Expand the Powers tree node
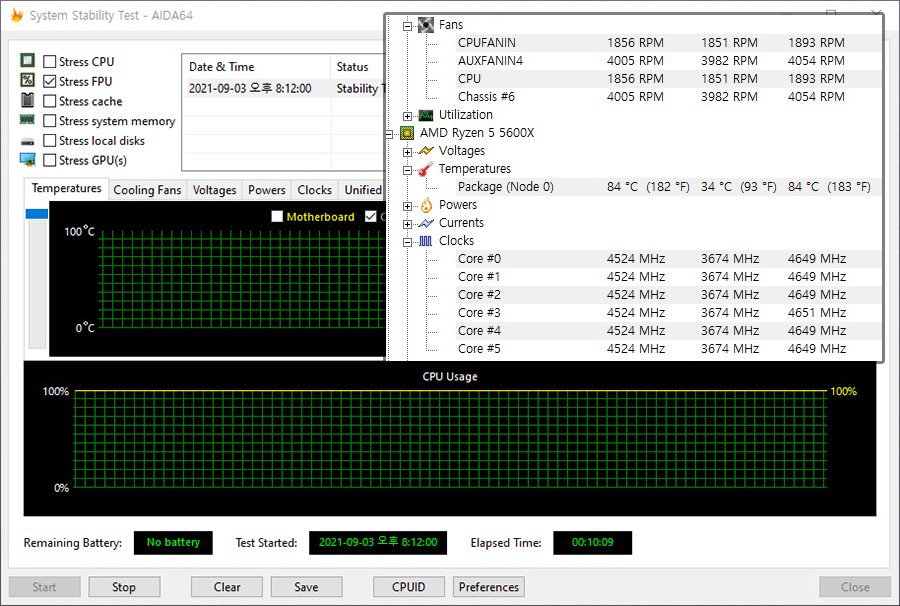 click(x=408, y=206)
